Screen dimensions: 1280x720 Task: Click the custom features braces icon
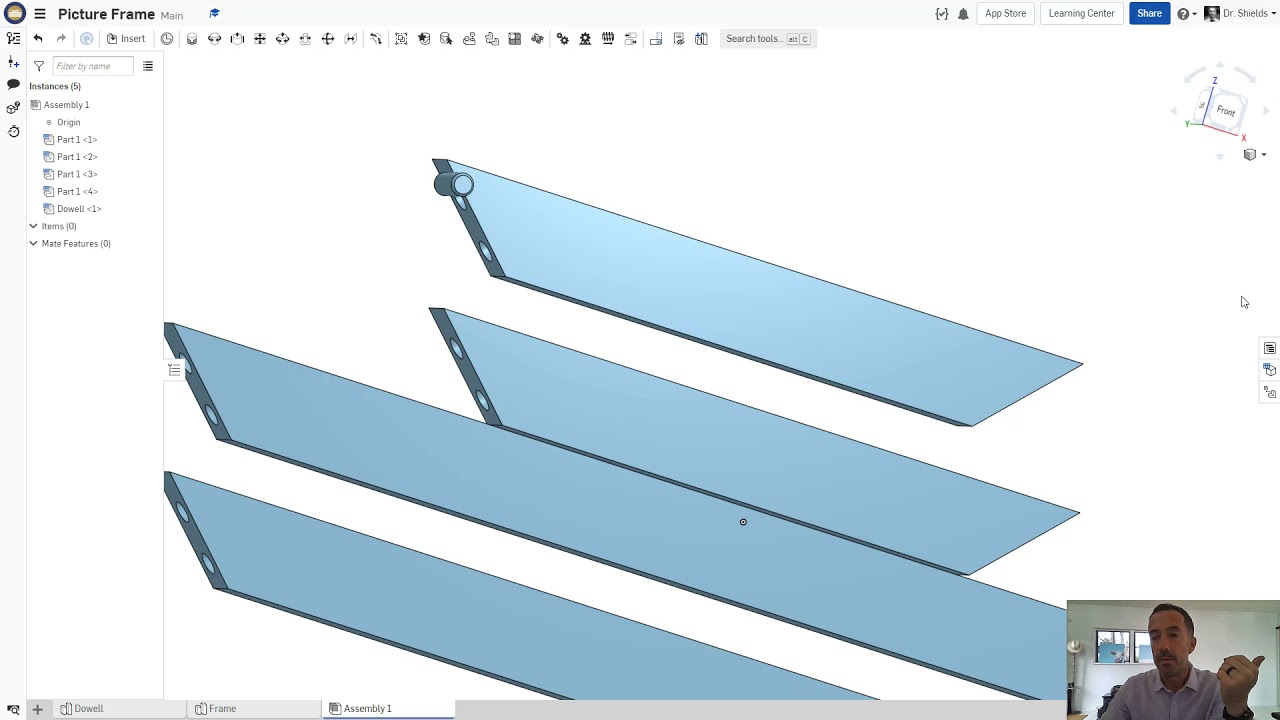click(941, 14)
